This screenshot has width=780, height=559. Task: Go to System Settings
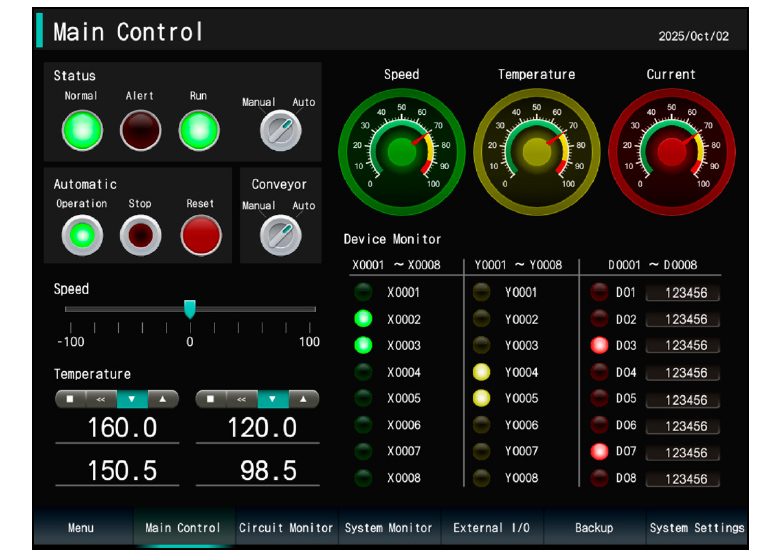click(x=696, y=527)
